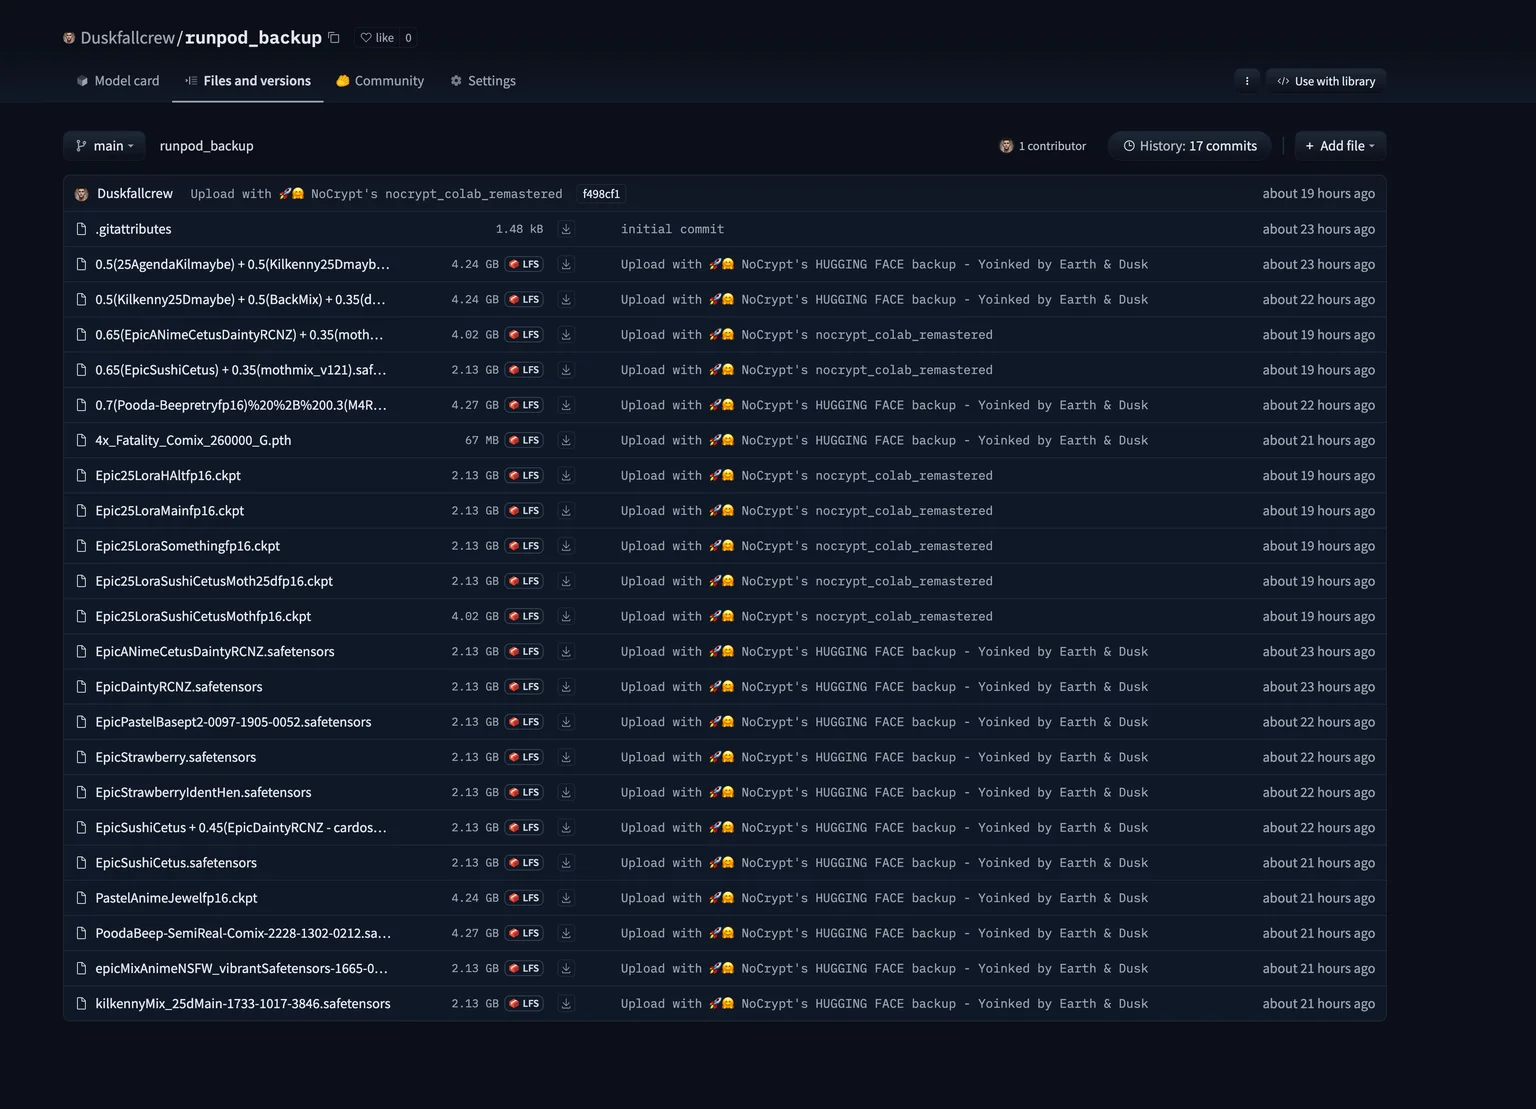Click Use with library button
The image size is (1536, 1109).
[x=1326, y=81]
